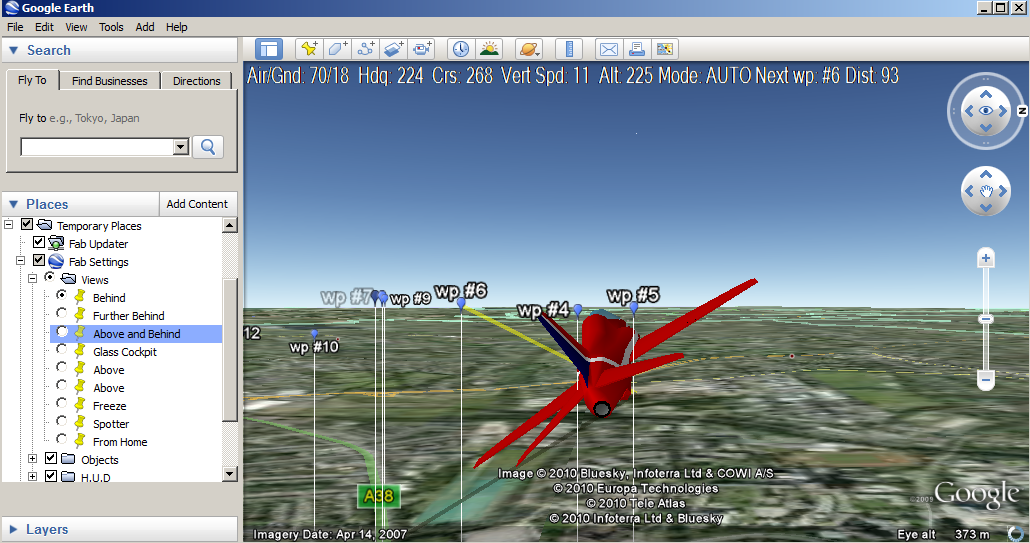The image size is (1030, 543).
Task: Uncheck the Fab Updater checkbox
Action: [x=39, y=243]
